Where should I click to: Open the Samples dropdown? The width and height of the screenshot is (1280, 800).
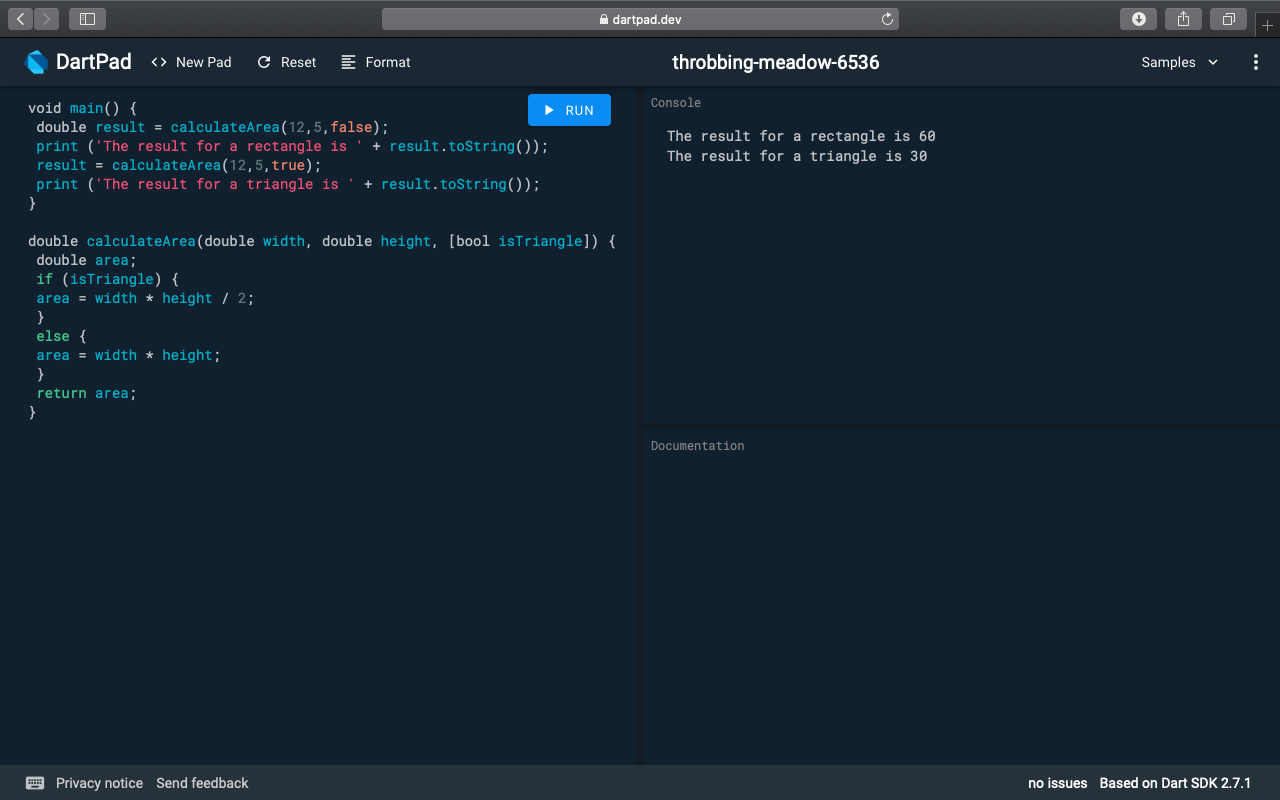pyautogui.click(x=1180, y=62)
